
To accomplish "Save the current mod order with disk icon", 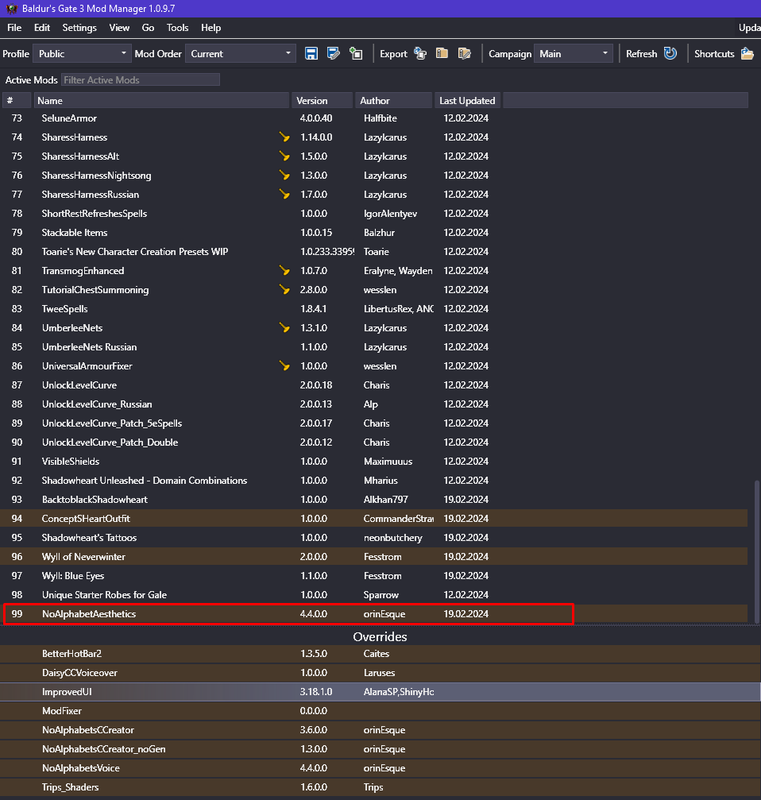I will (311, 54).
